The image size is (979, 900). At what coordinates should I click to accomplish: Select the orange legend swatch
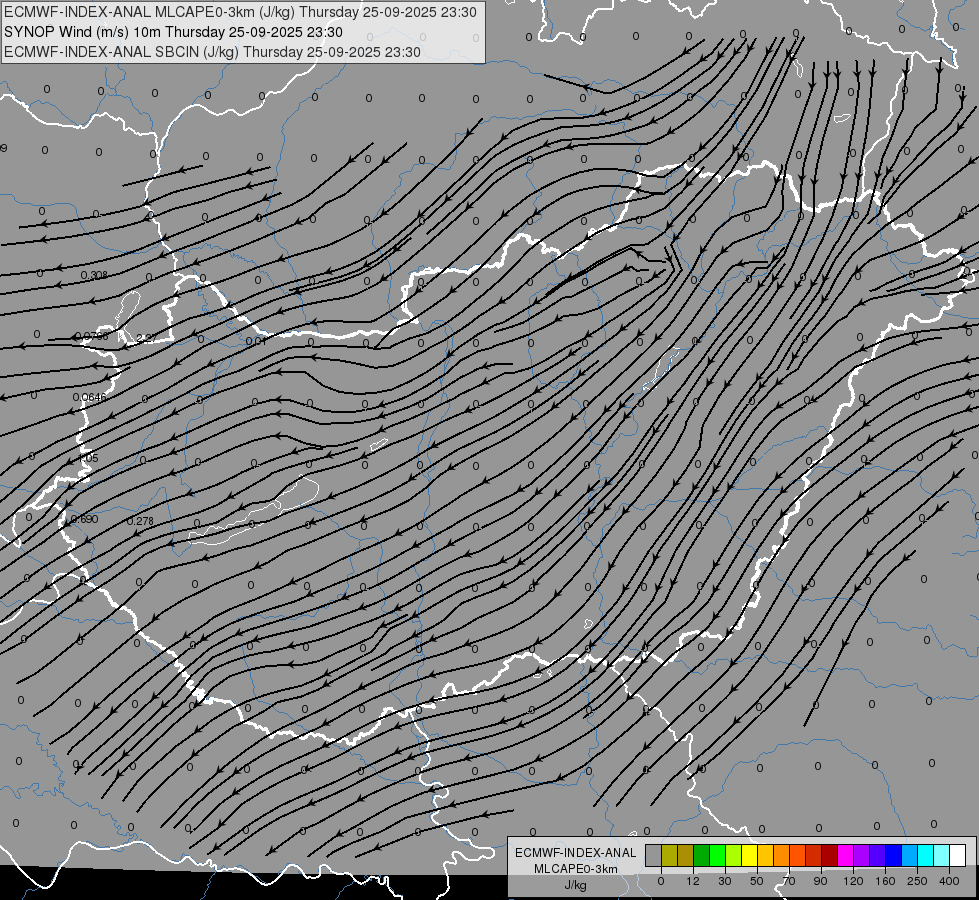pyautogui.click(x=782, y=855)
